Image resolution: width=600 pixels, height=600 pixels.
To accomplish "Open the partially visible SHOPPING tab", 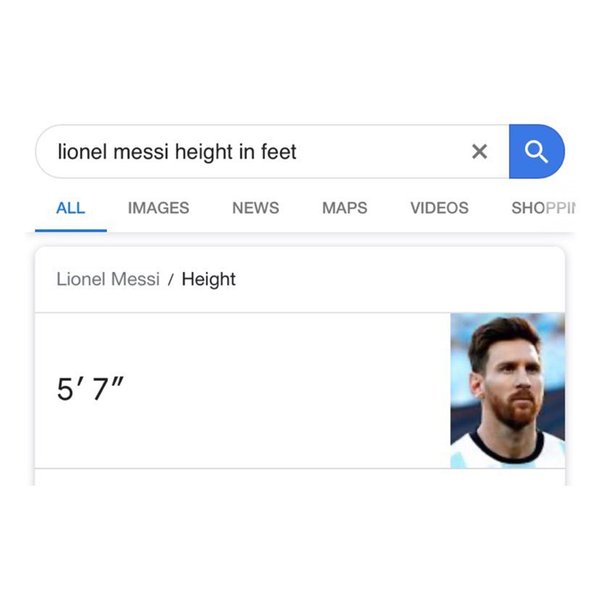I will [543, 208].
